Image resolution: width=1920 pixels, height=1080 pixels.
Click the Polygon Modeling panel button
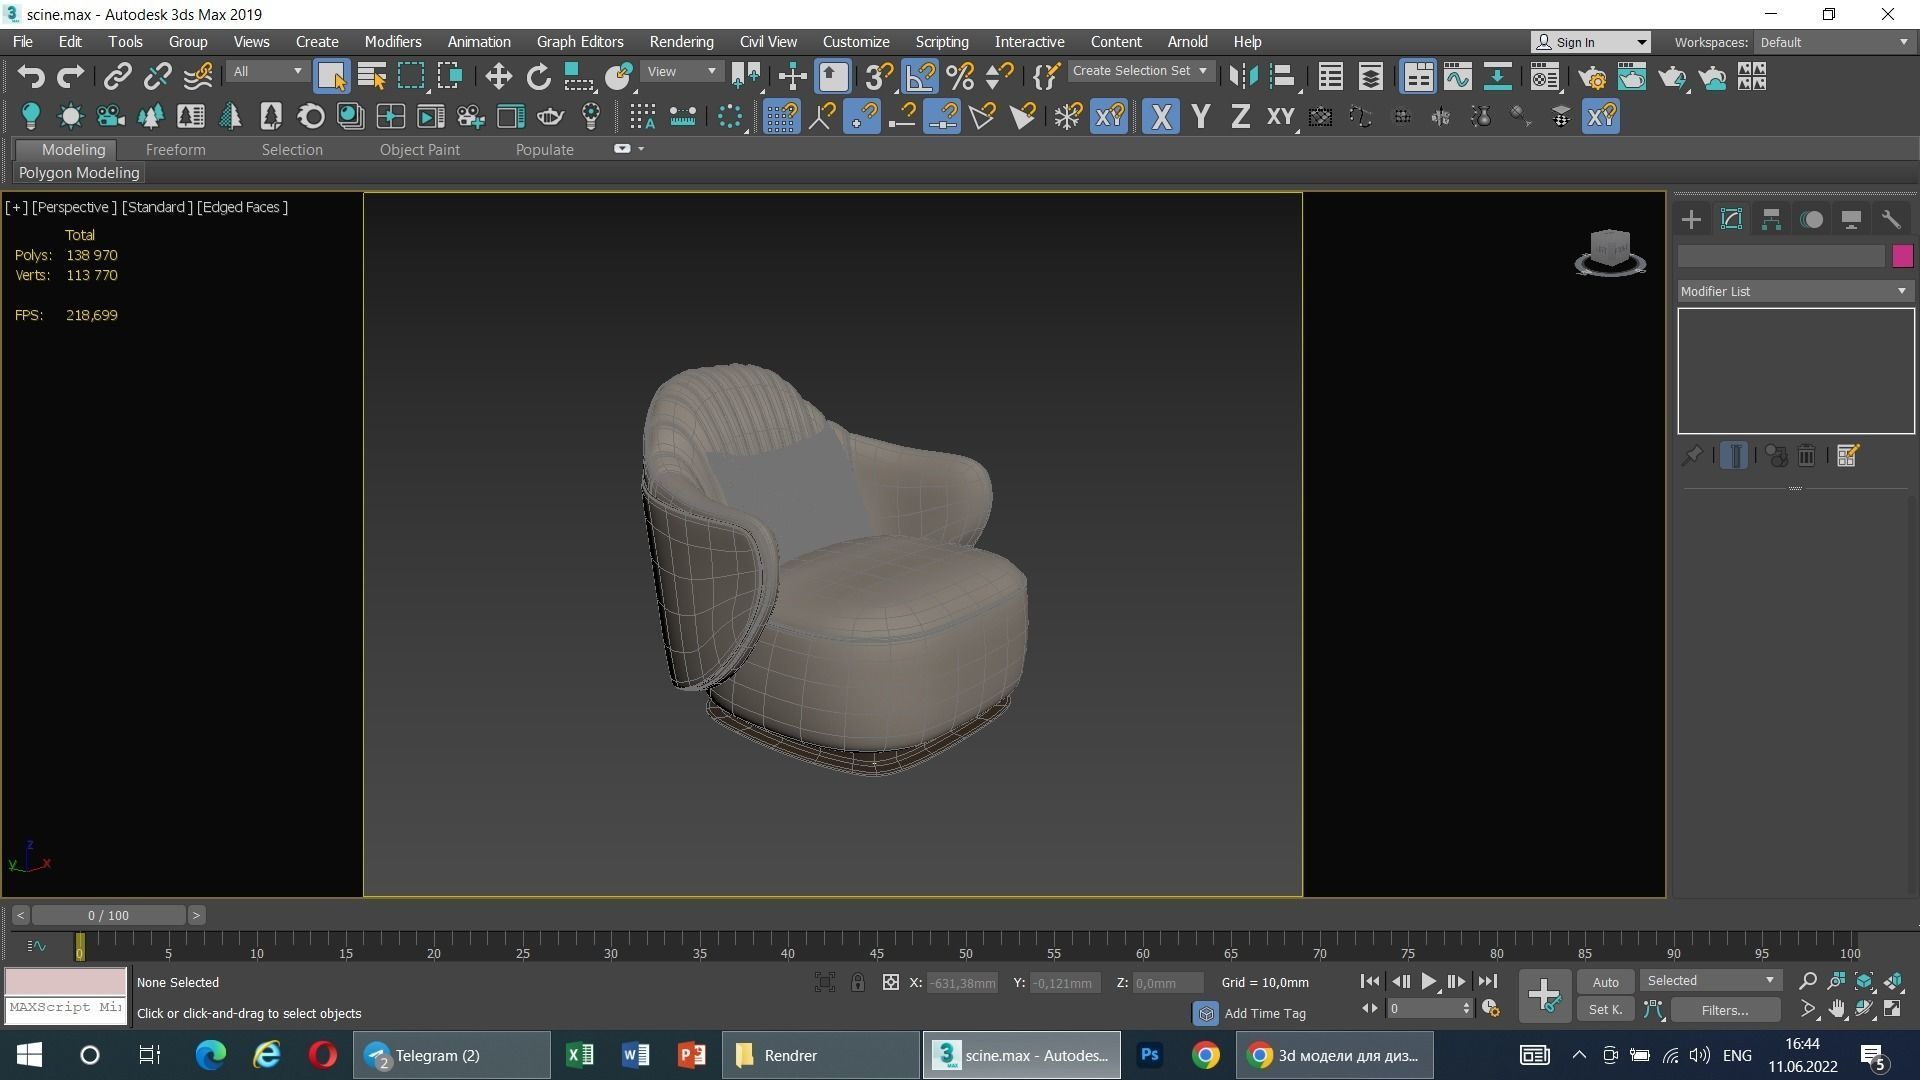(x=79, y=173)
